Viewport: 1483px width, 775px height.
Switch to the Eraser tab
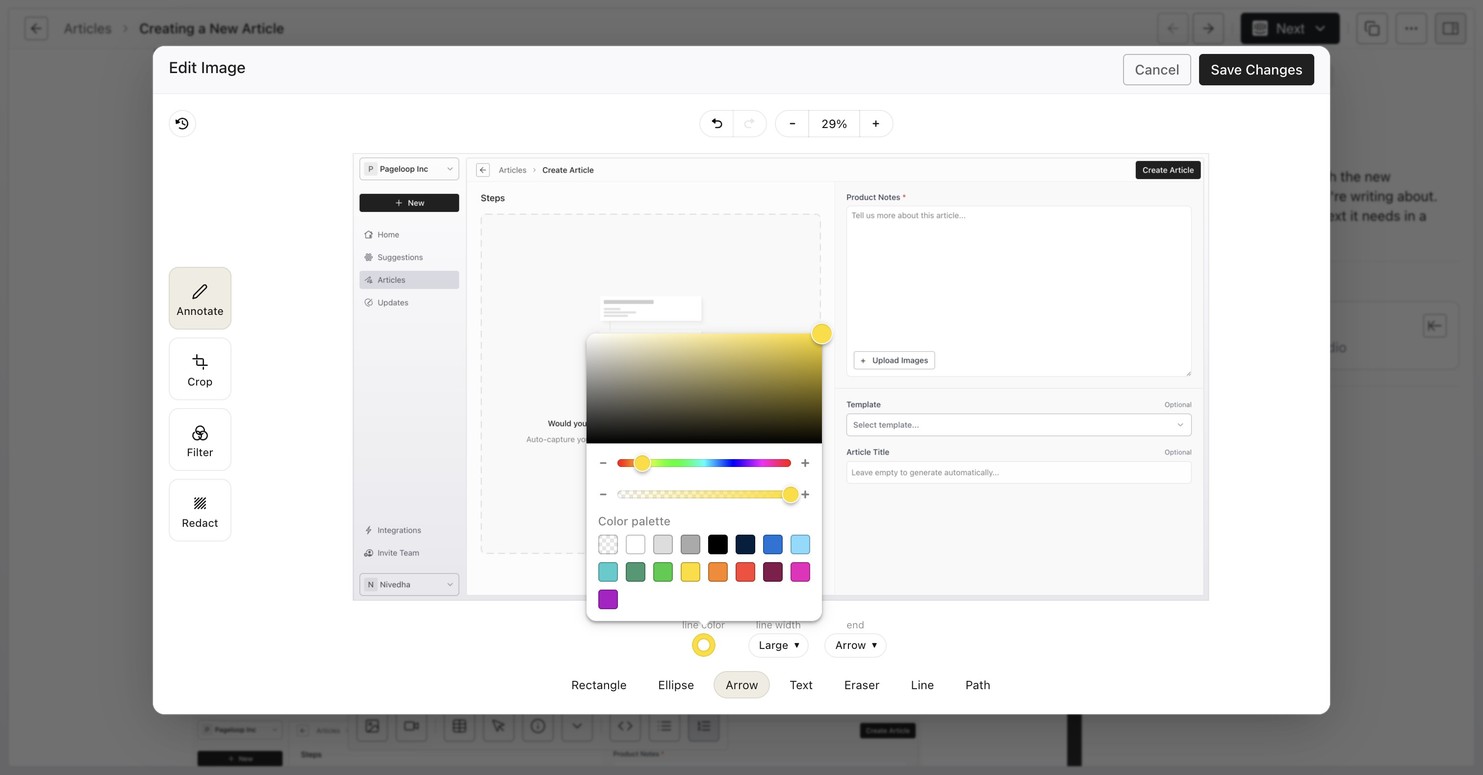(862, 685)
